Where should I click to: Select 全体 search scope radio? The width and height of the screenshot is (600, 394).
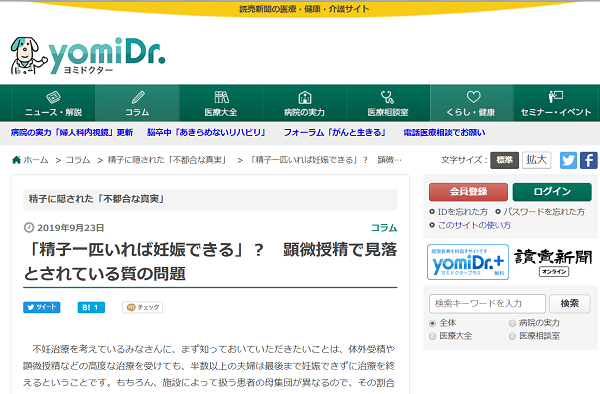[x=432, y=323]
